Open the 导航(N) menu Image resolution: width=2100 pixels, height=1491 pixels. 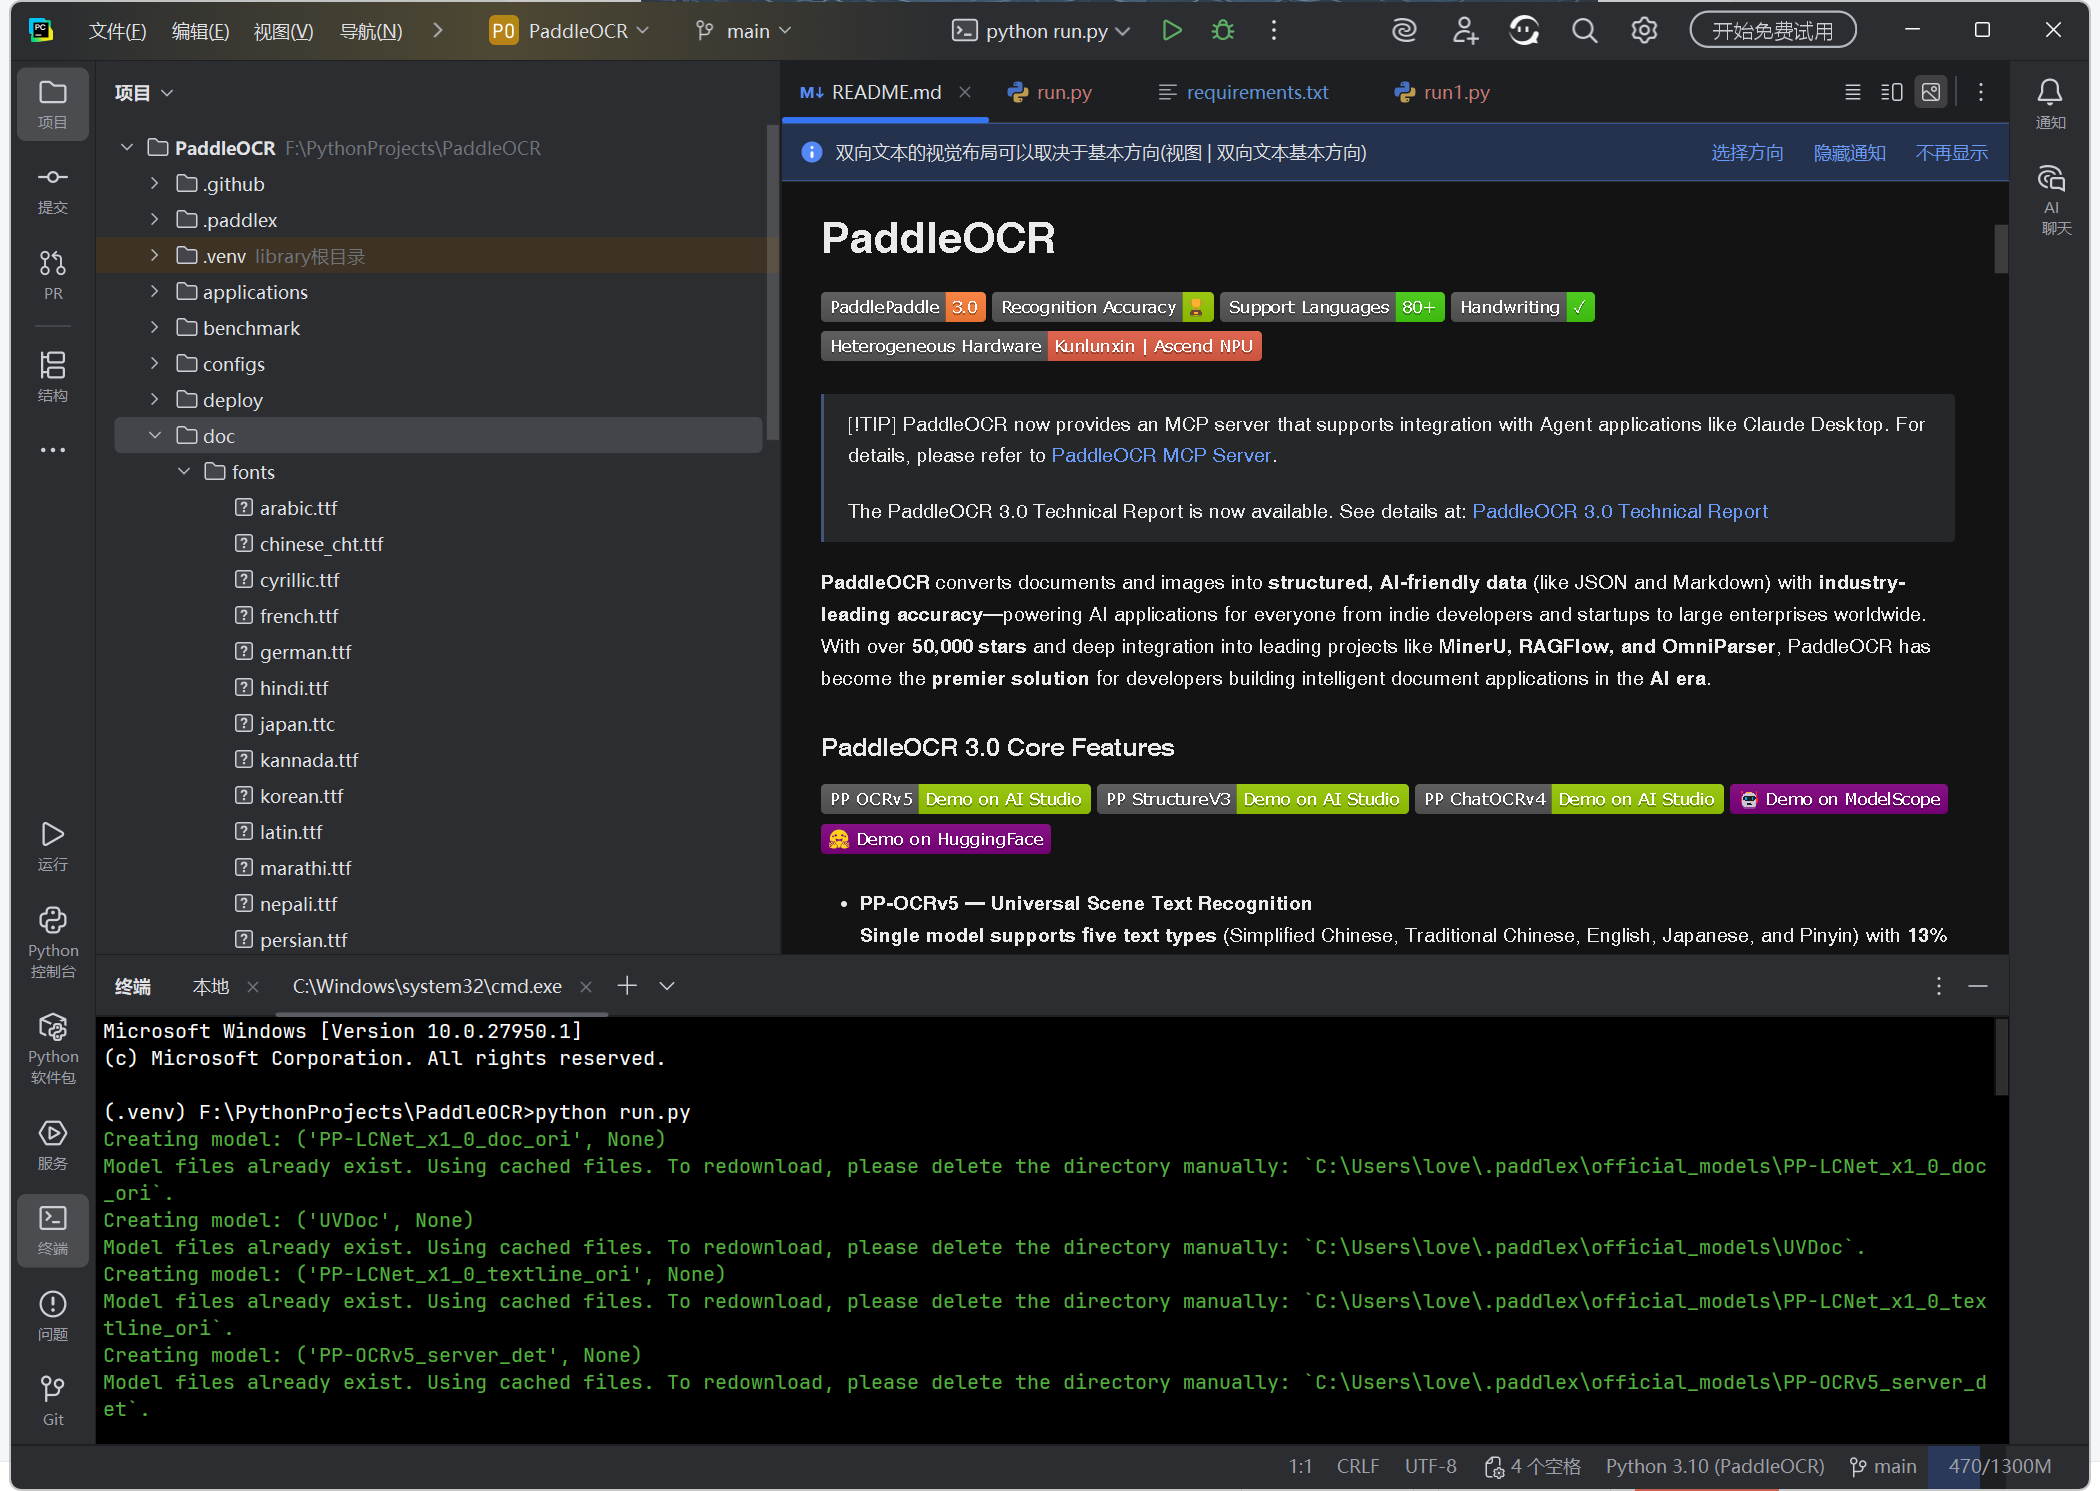[x=370, y=31]
